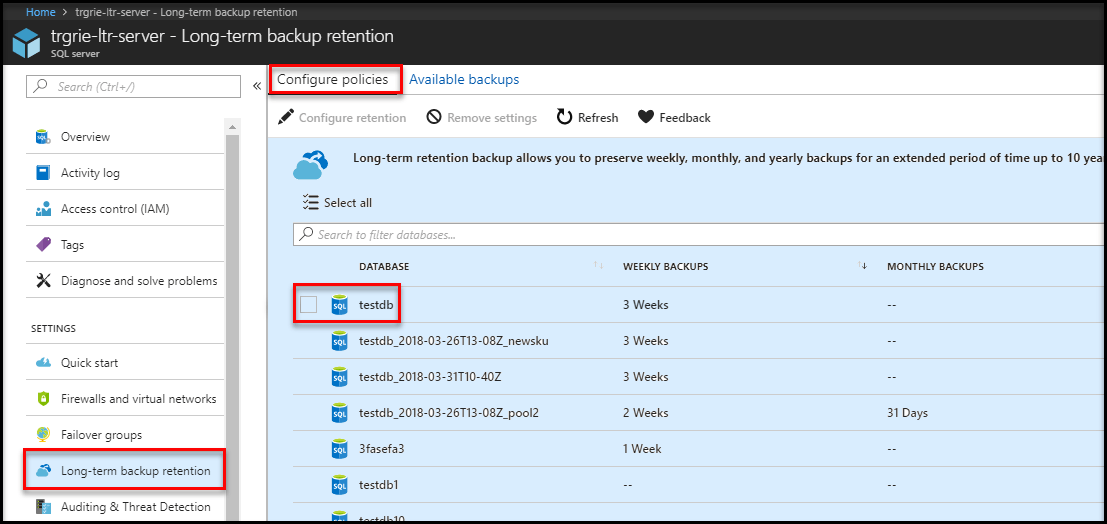Click the magnifier icon in sidebar search box
This screenshot has height=524, width=1107.
tap(42, 86)
